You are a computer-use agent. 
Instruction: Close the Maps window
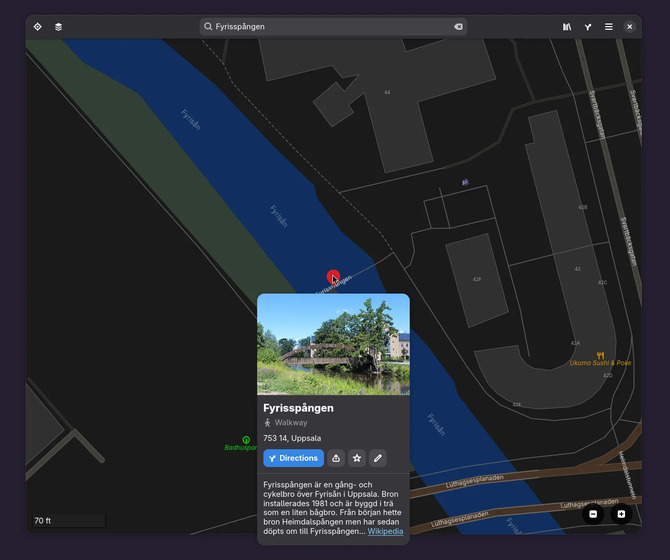630,27
